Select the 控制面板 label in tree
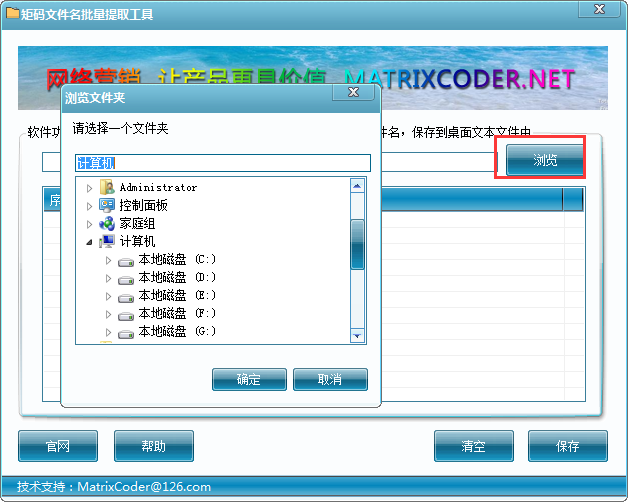The height and width of the screenshot is (502, 628). point(143,206)
